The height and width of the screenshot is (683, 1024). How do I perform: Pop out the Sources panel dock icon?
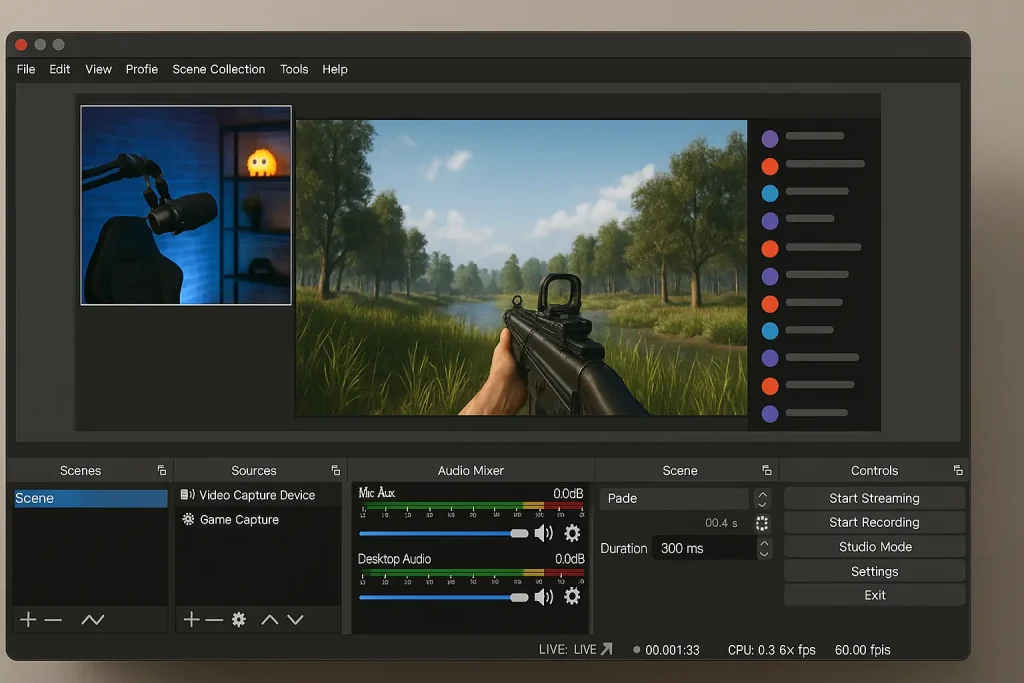tap(336, 470)
